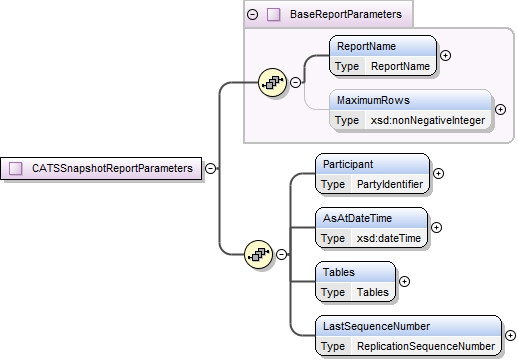This screenshot has height=361, width=518.
Task: Expand the ReportName element plus icon
Action: pyautogui.click(x=446, y=55)
